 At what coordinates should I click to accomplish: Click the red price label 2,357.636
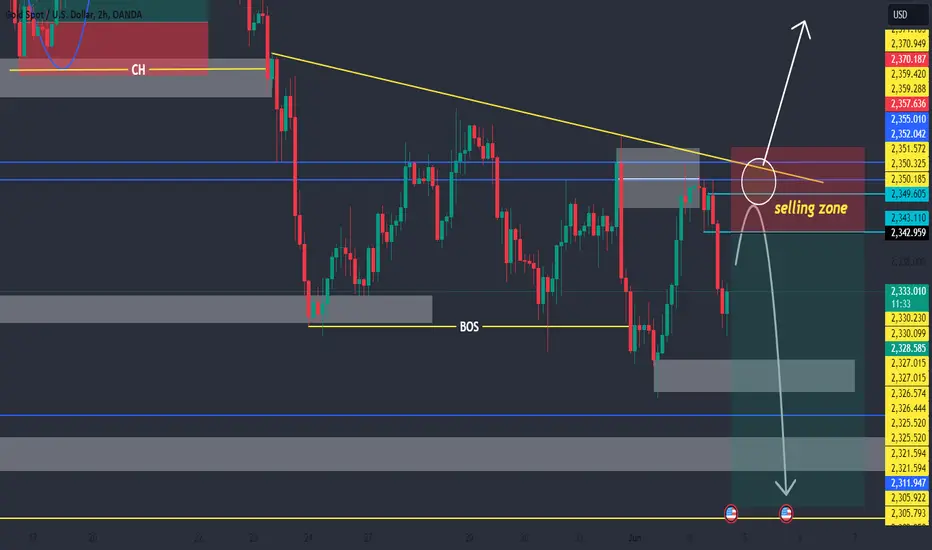tap(907, 103)
